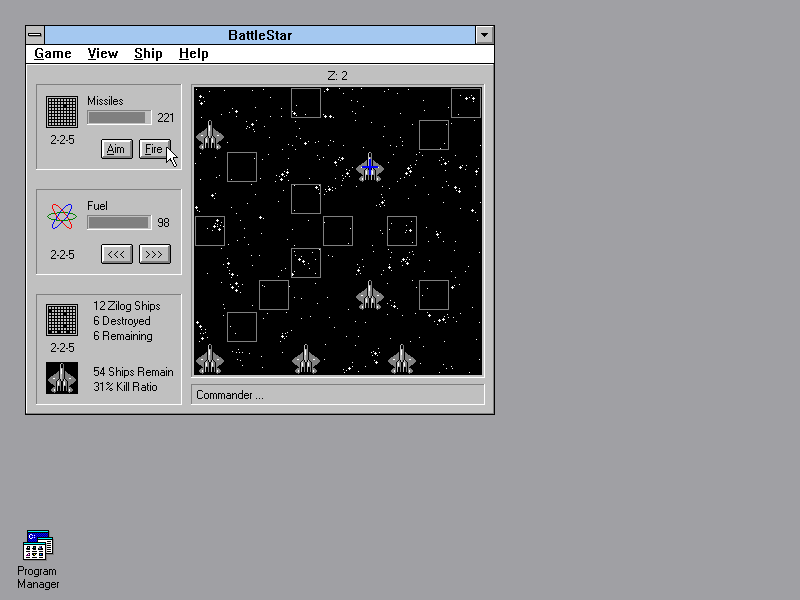Click the fighter icon beside Ships Remain
The height and width of the screenshot is (600, 800).
tap(62, 378)
